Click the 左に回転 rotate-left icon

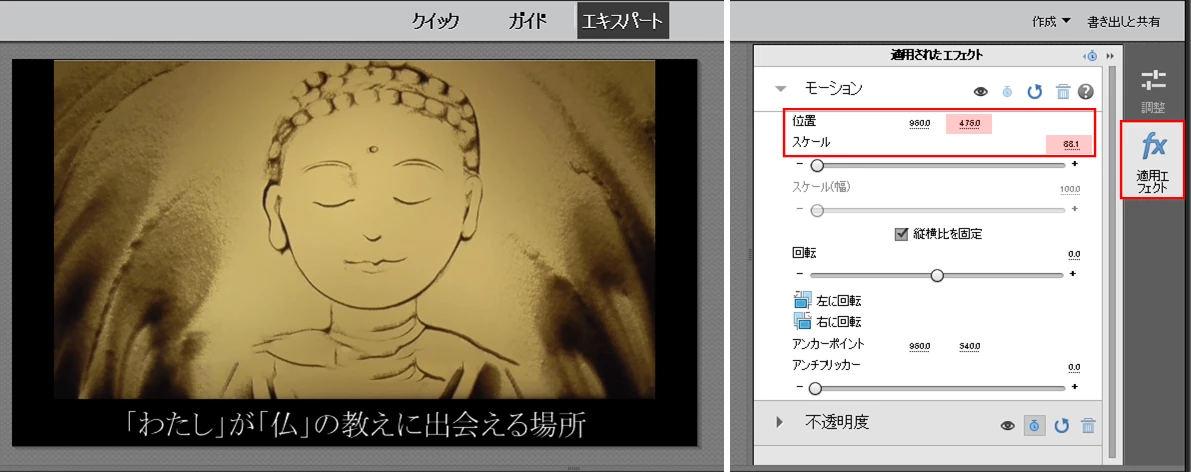(x=802, y=300)
